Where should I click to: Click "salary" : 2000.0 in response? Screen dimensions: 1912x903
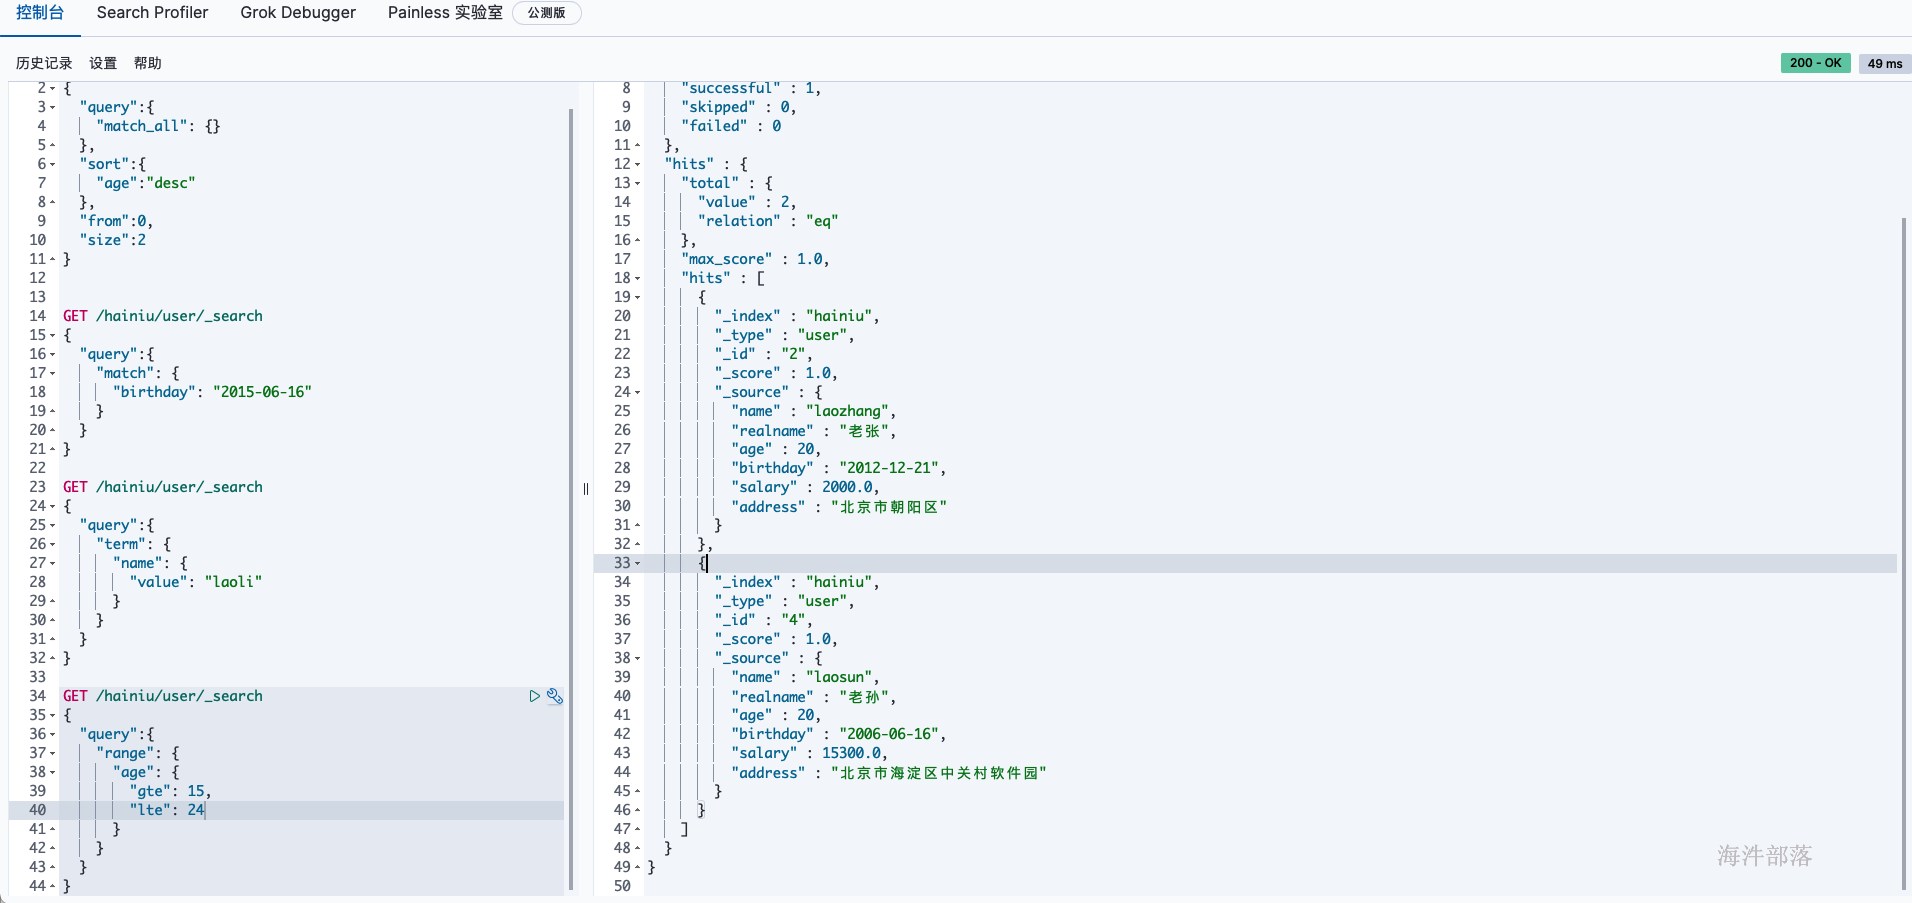point(806,487)
